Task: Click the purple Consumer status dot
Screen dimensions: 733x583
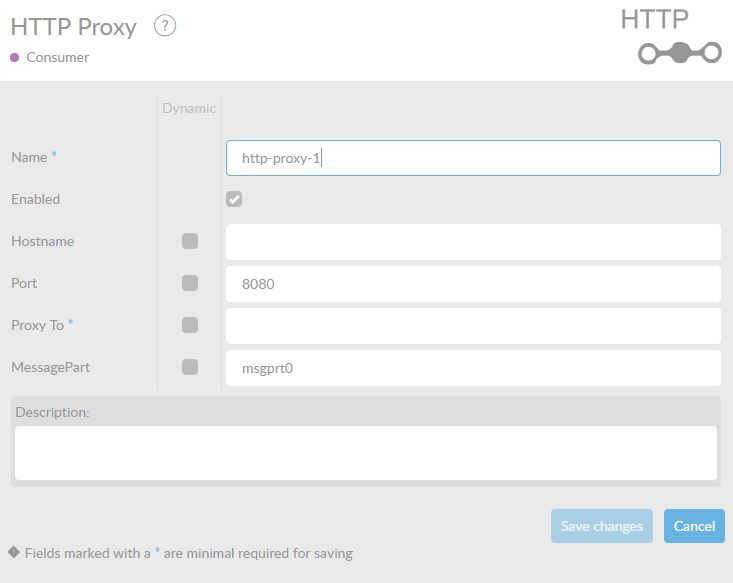Action: click(14, 58)
